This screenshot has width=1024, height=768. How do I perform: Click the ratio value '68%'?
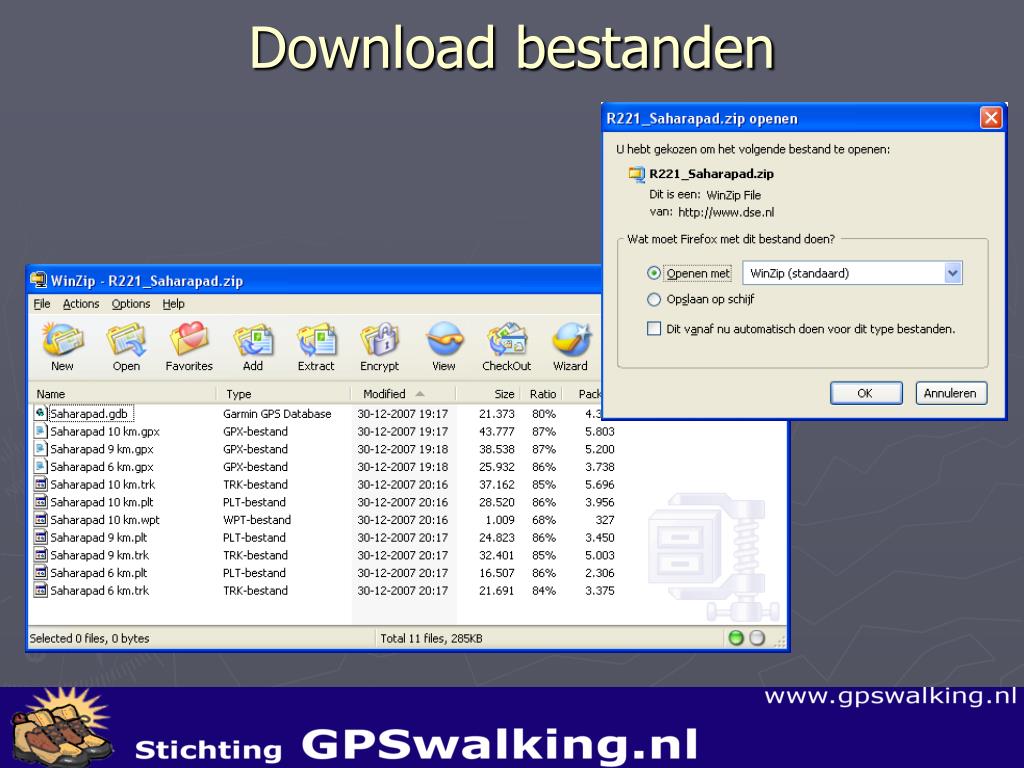[543, 519]
